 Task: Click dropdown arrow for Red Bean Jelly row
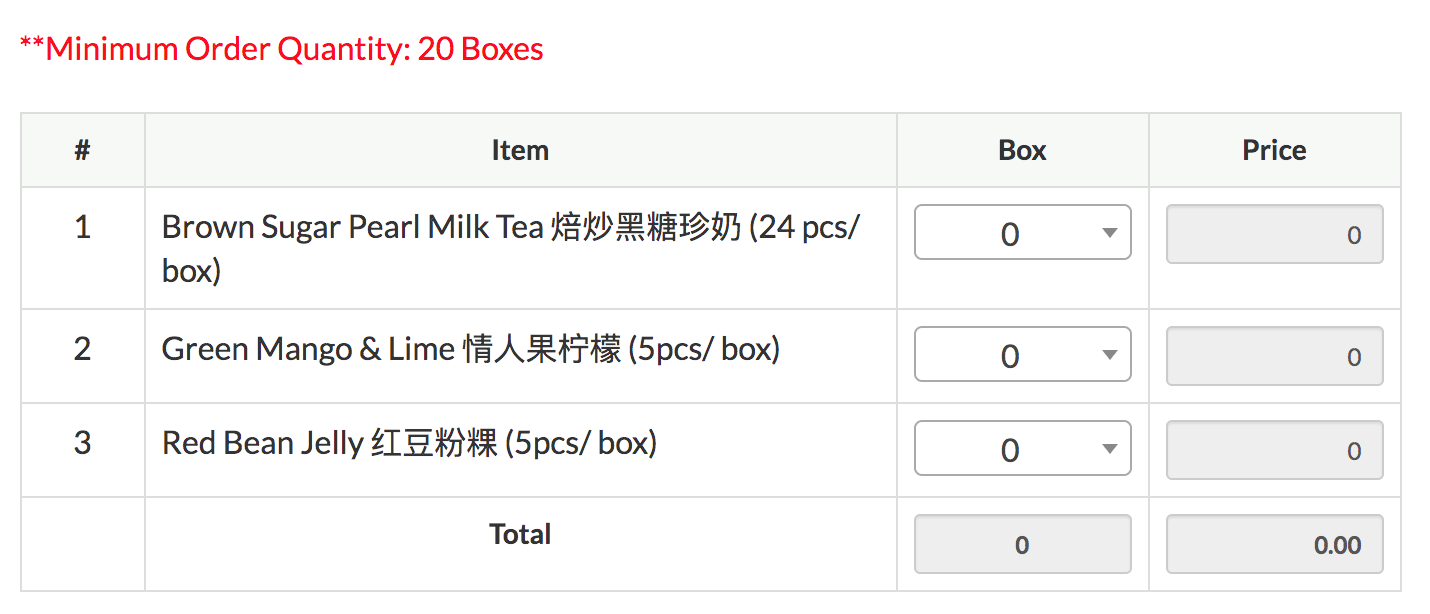(x=1108, y=449)
